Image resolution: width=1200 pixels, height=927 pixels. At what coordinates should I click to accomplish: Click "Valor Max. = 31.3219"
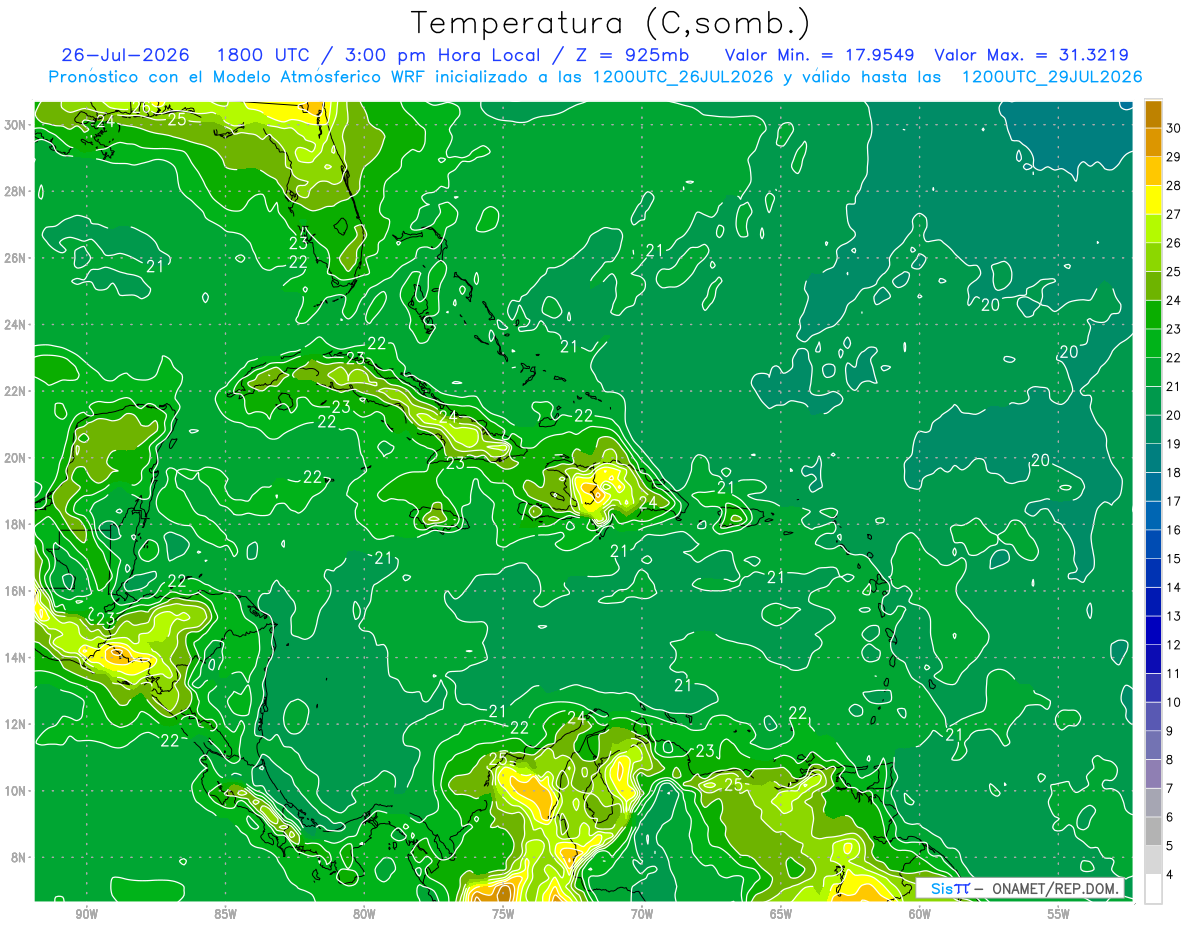pos(1032,55)
